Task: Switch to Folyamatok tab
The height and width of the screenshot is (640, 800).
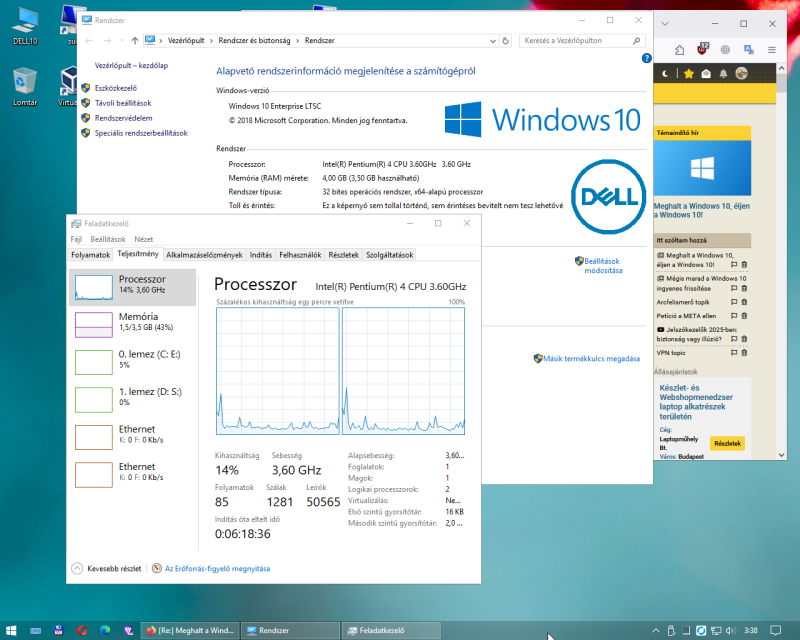Action: (x=90, y=255)
